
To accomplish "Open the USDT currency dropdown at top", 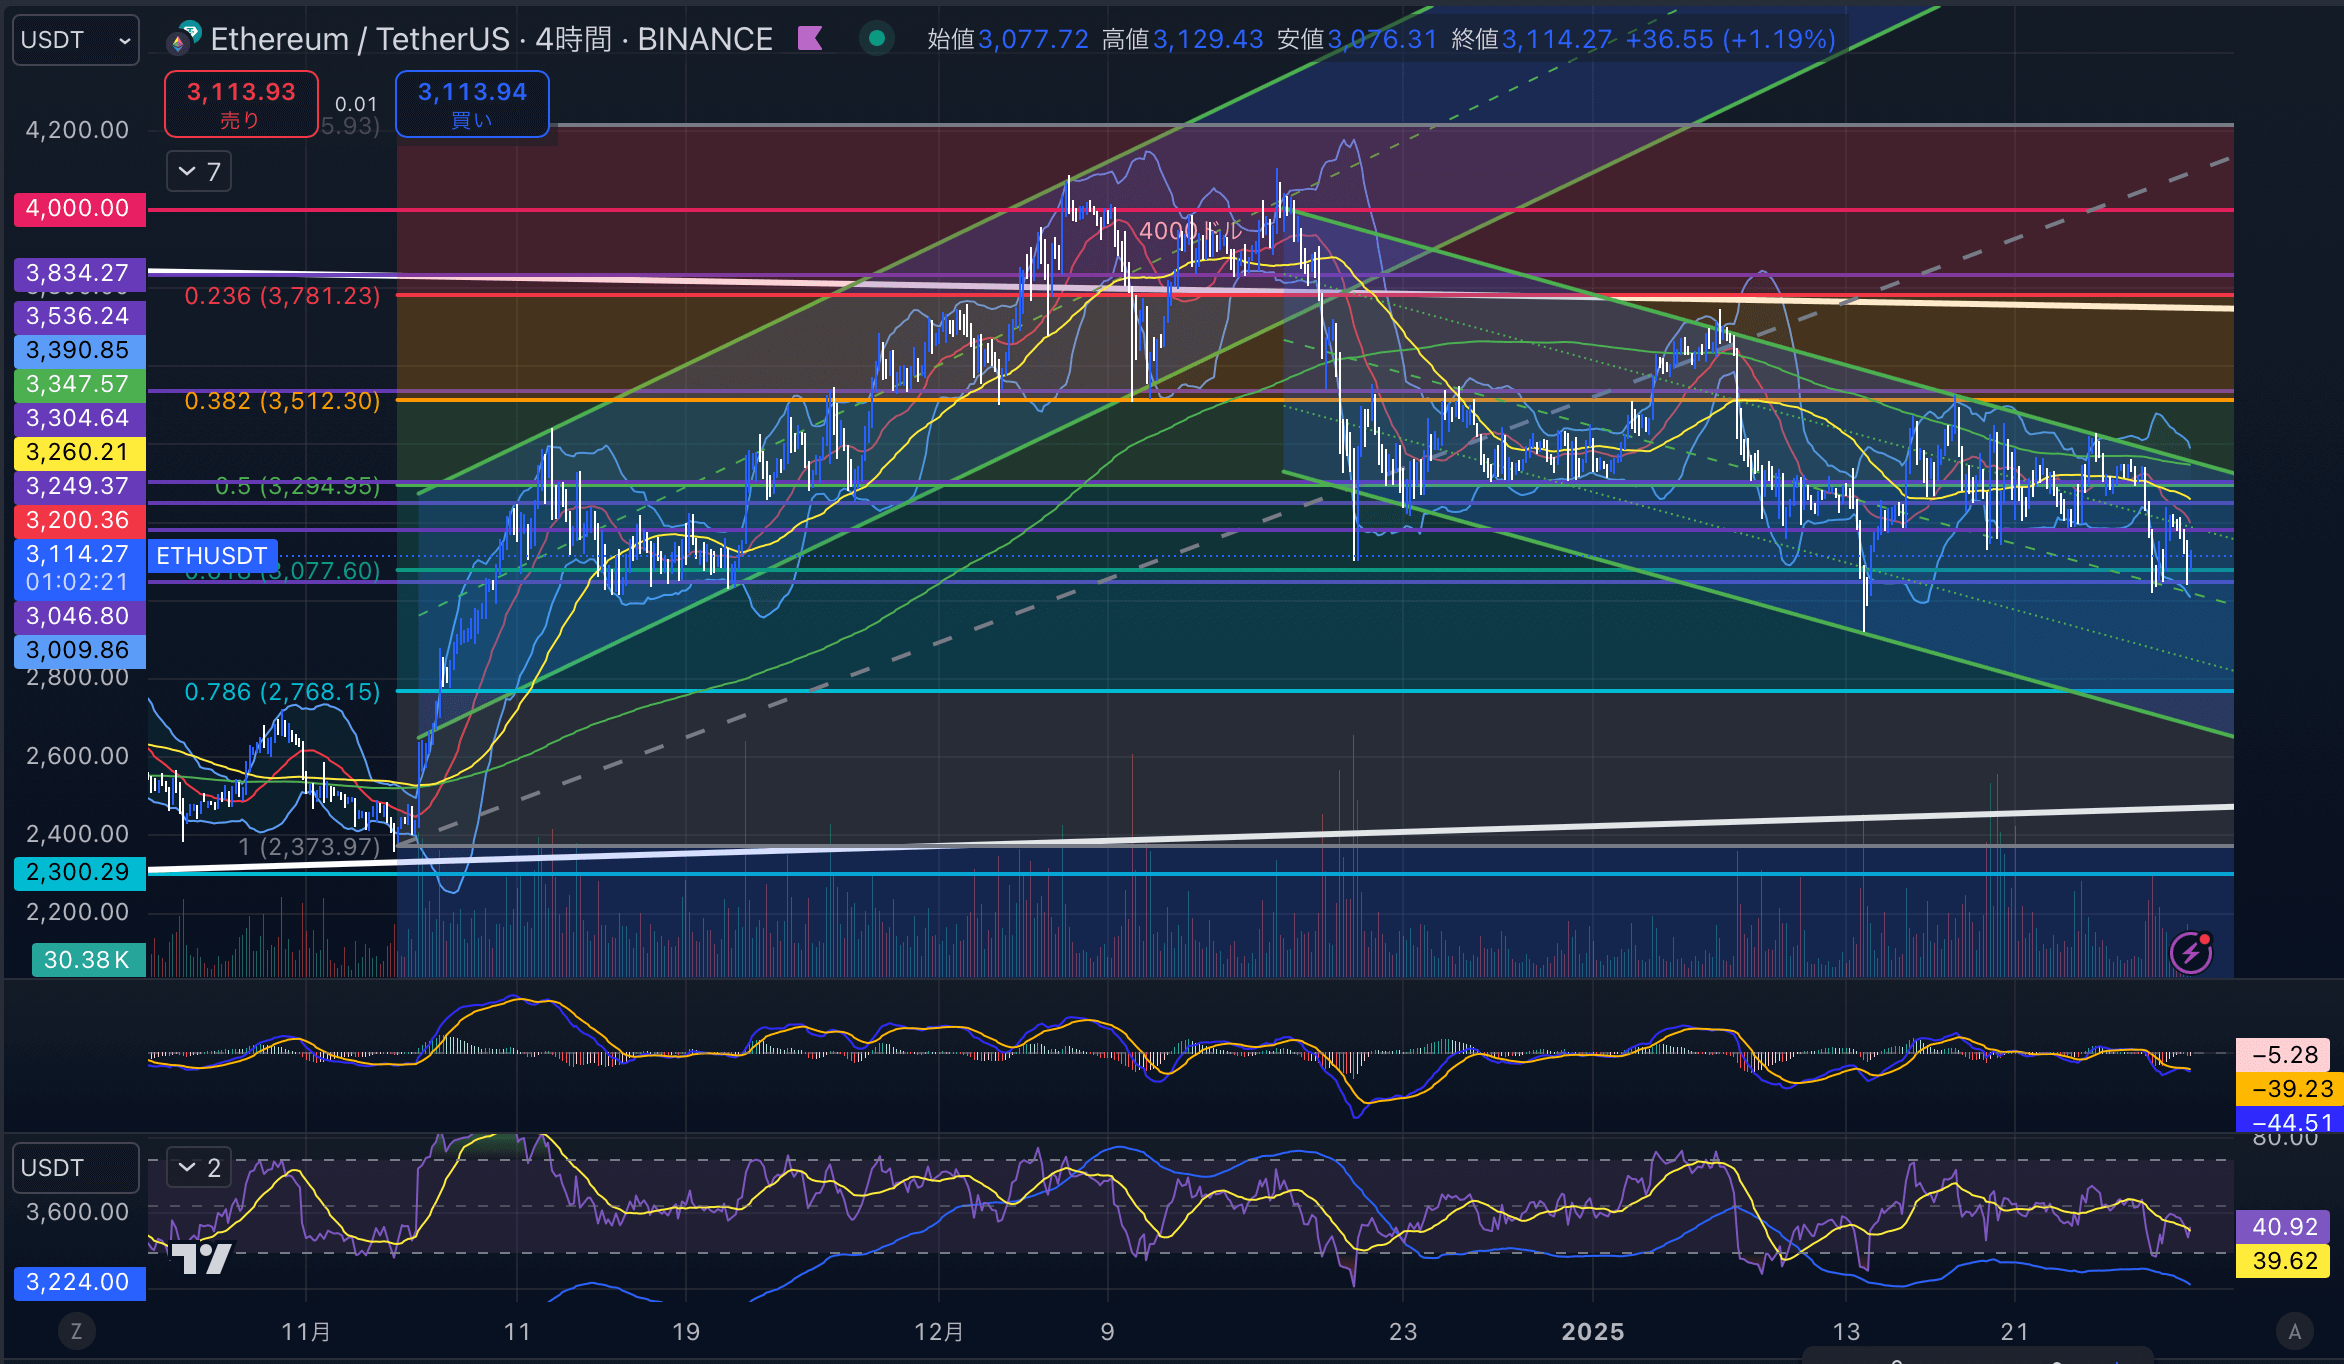I will (75, 40).
